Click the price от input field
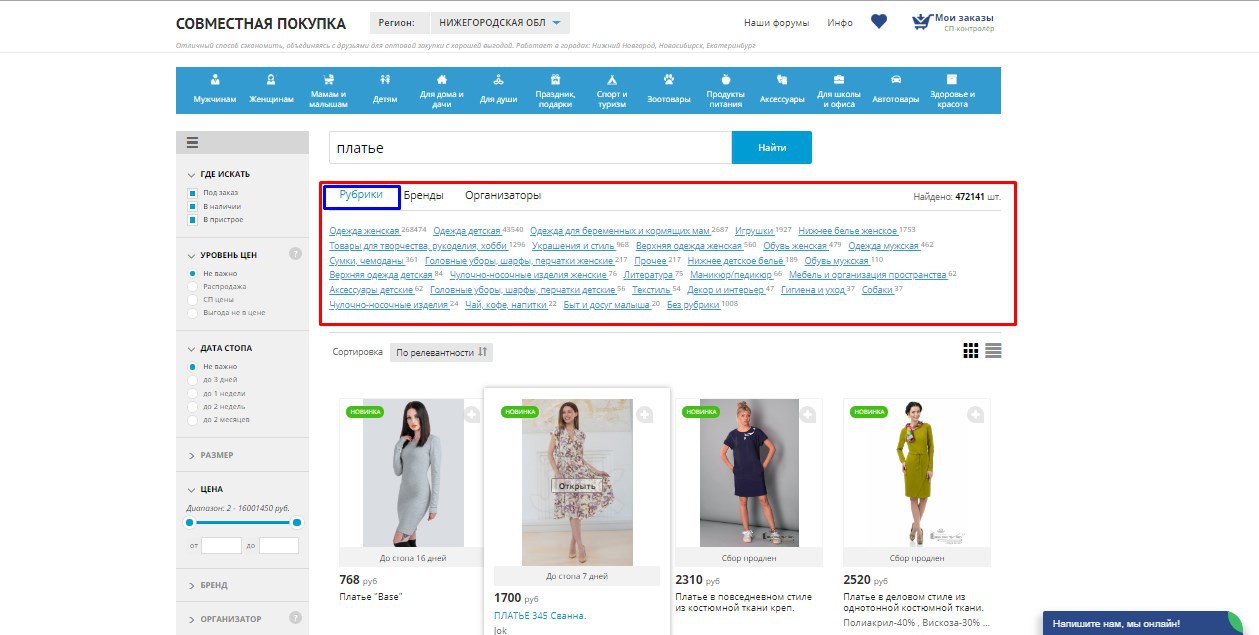The height and width of the screenshot is (635, 1259). click(221, 545)
